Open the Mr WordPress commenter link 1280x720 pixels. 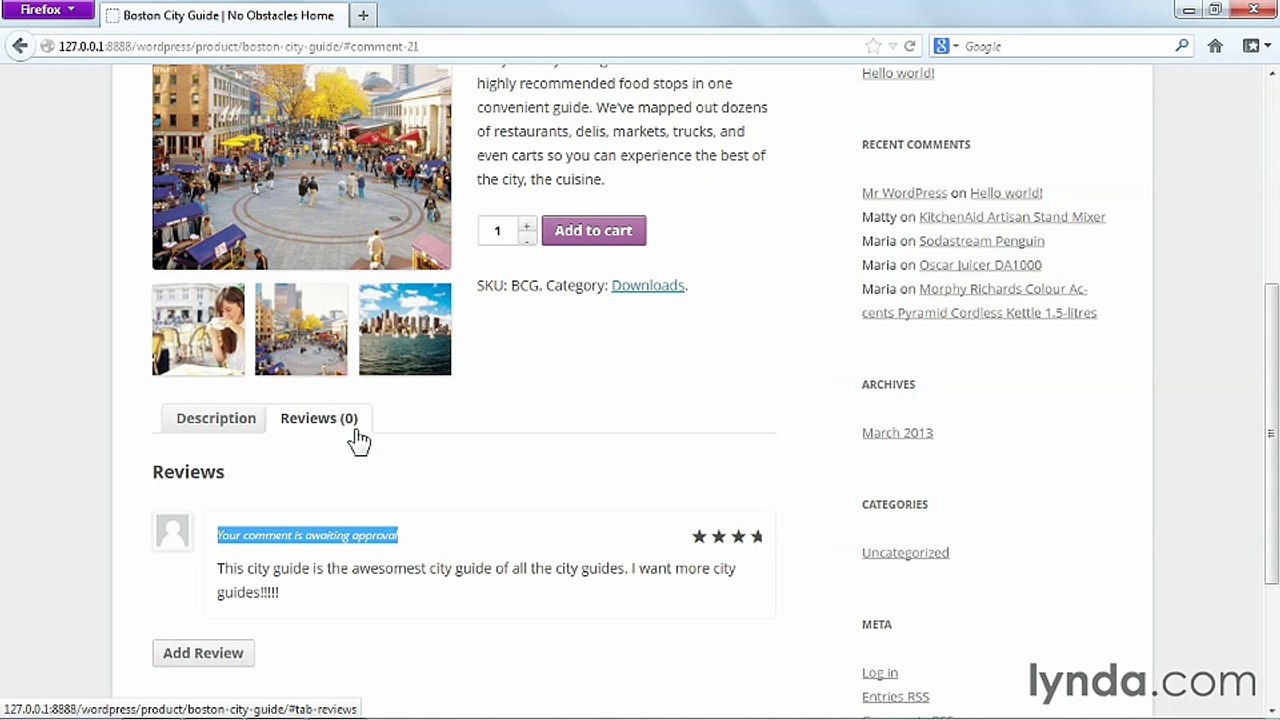click(904, 193)
